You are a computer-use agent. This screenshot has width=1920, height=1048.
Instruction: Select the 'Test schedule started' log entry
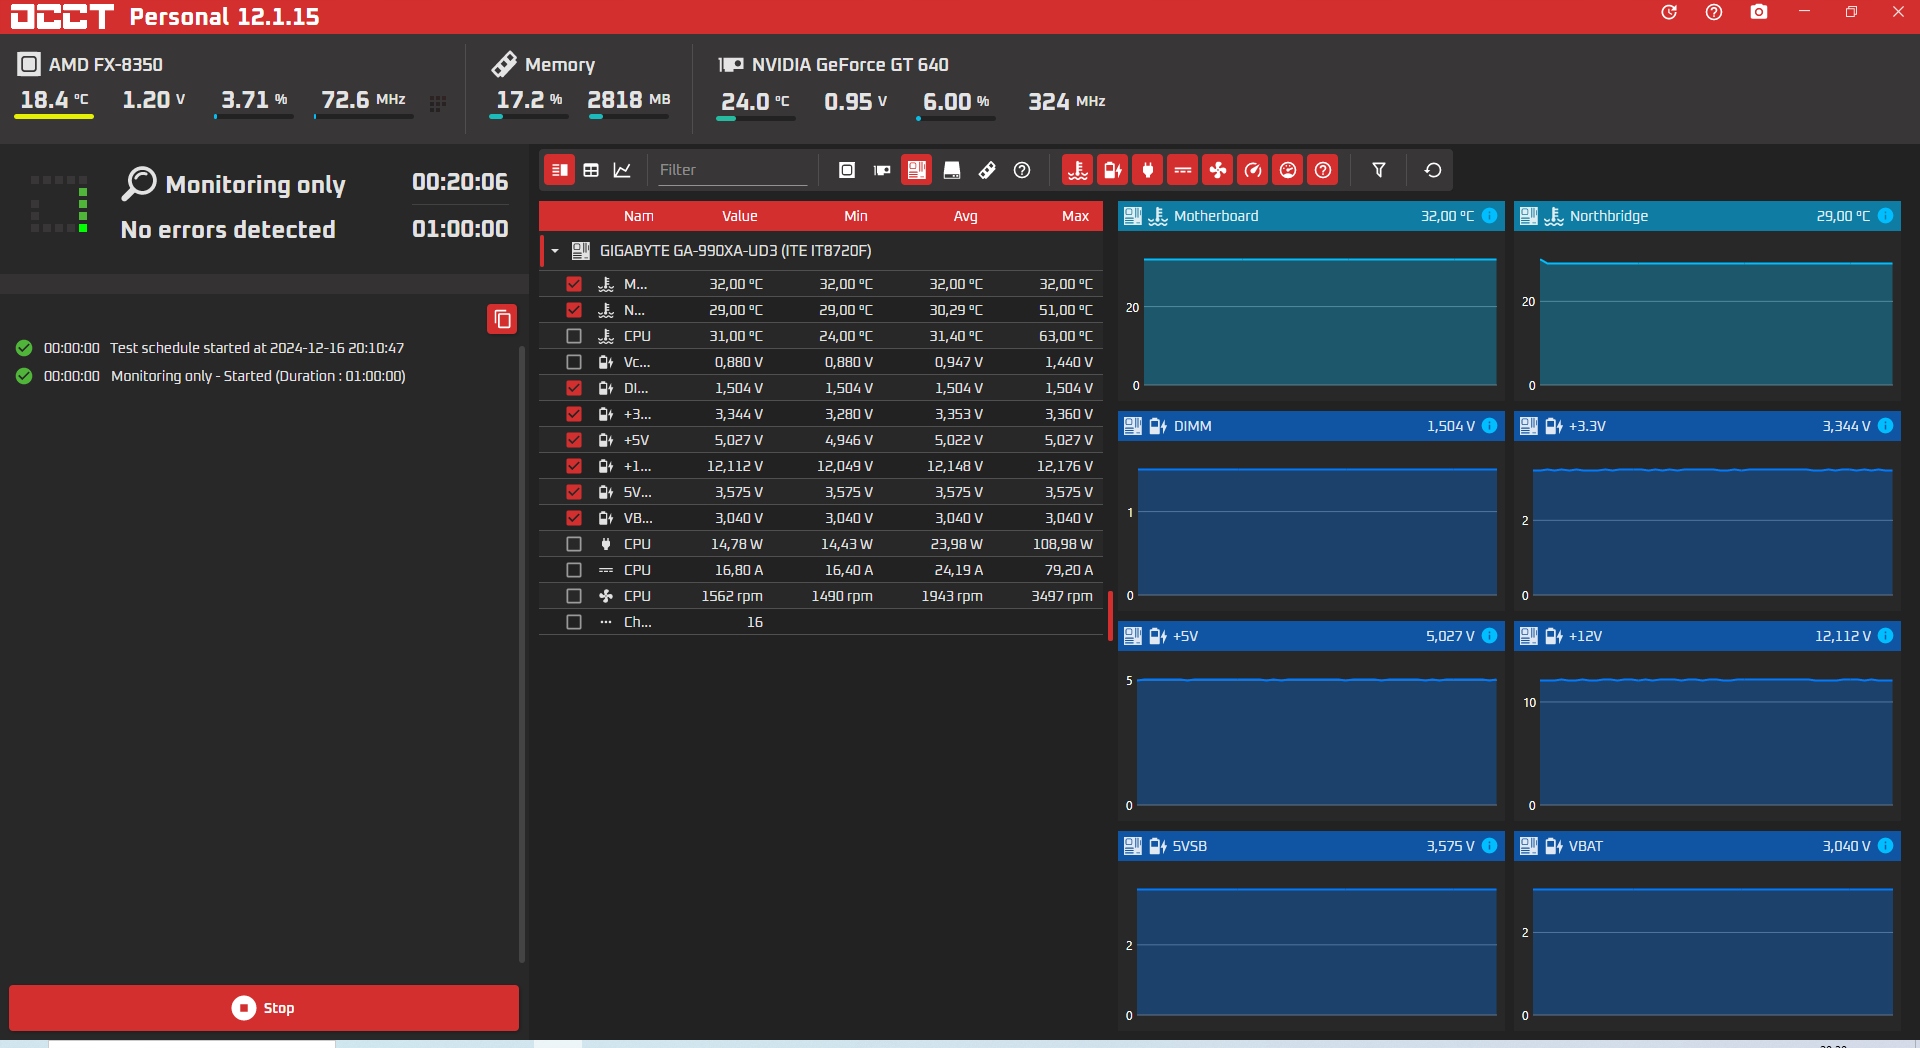click(x=210, y=348)
